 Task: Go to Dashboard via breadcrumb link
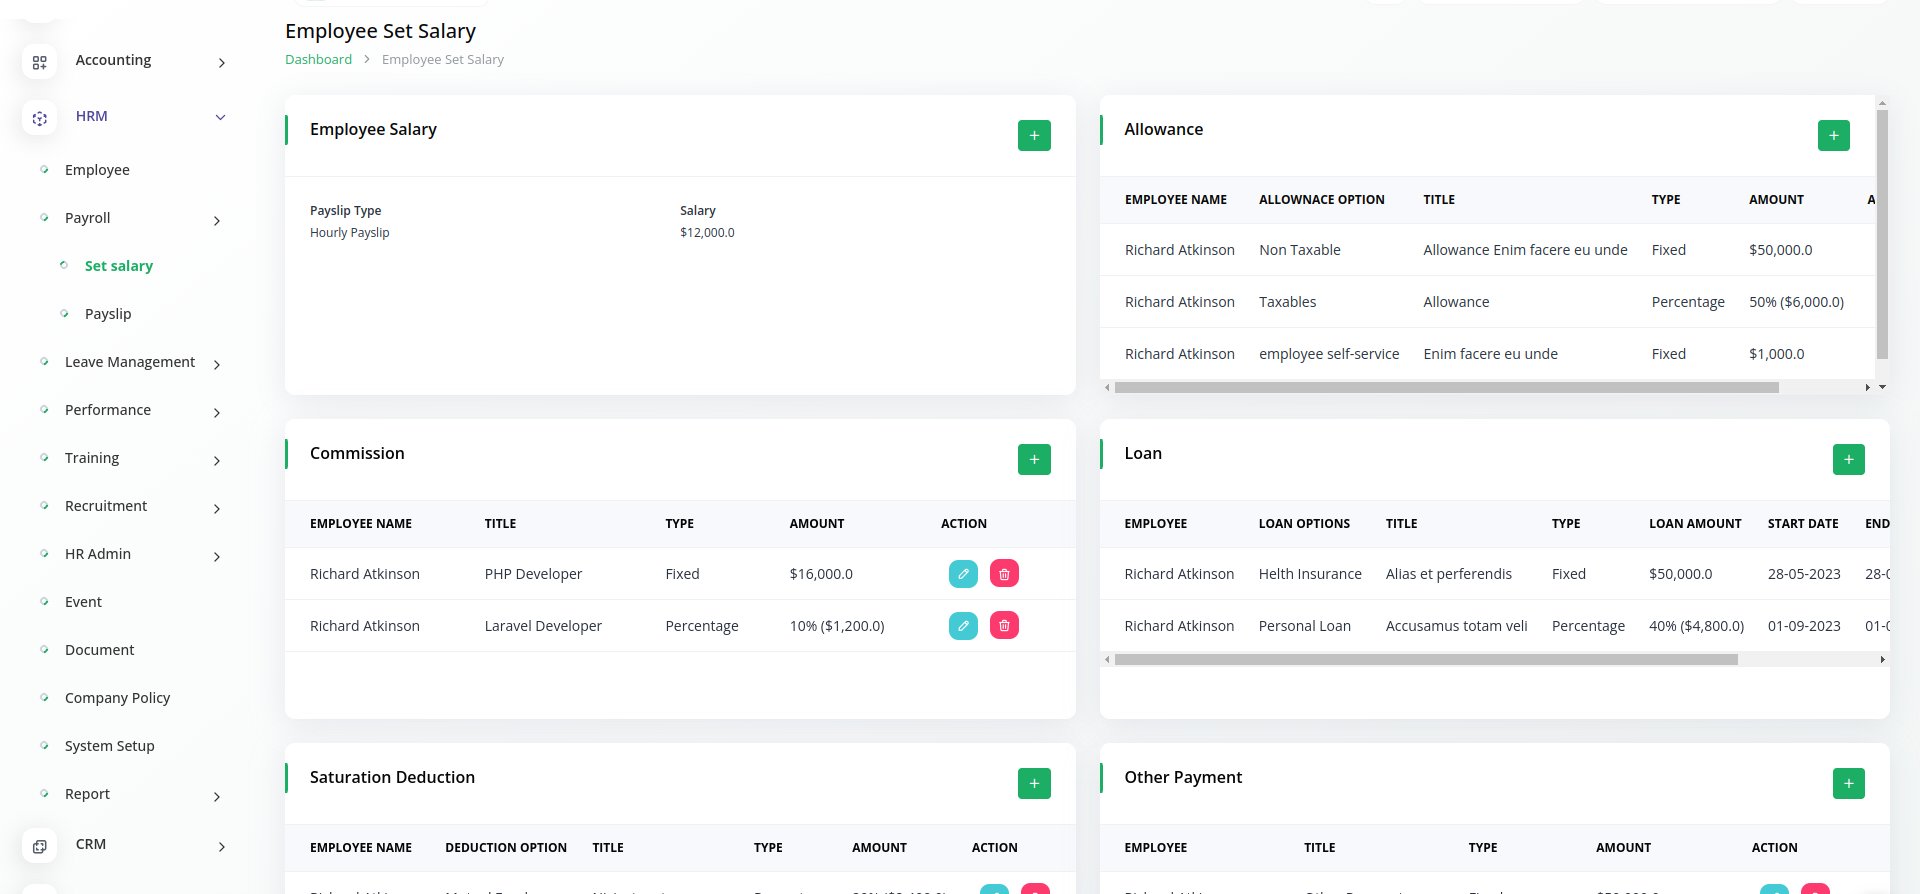click(318, 60)
